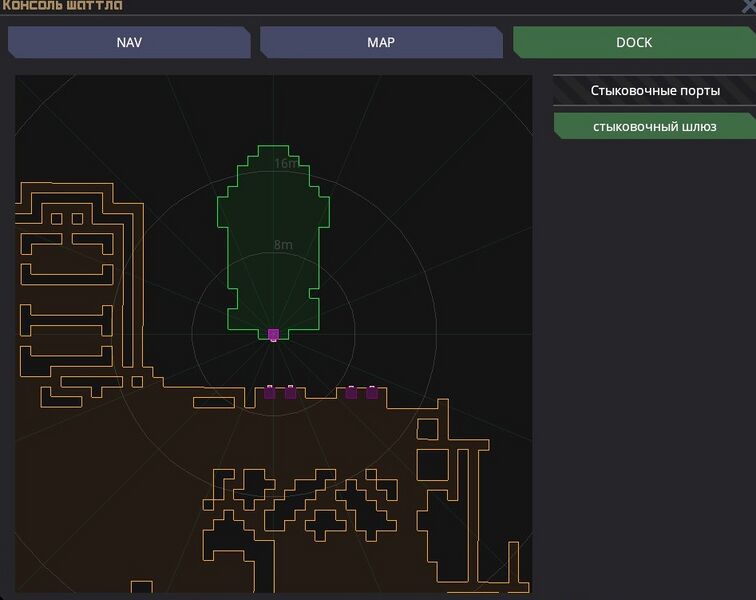Select the third station docking port from left
The image size is (756, 600).
[351, 392]
